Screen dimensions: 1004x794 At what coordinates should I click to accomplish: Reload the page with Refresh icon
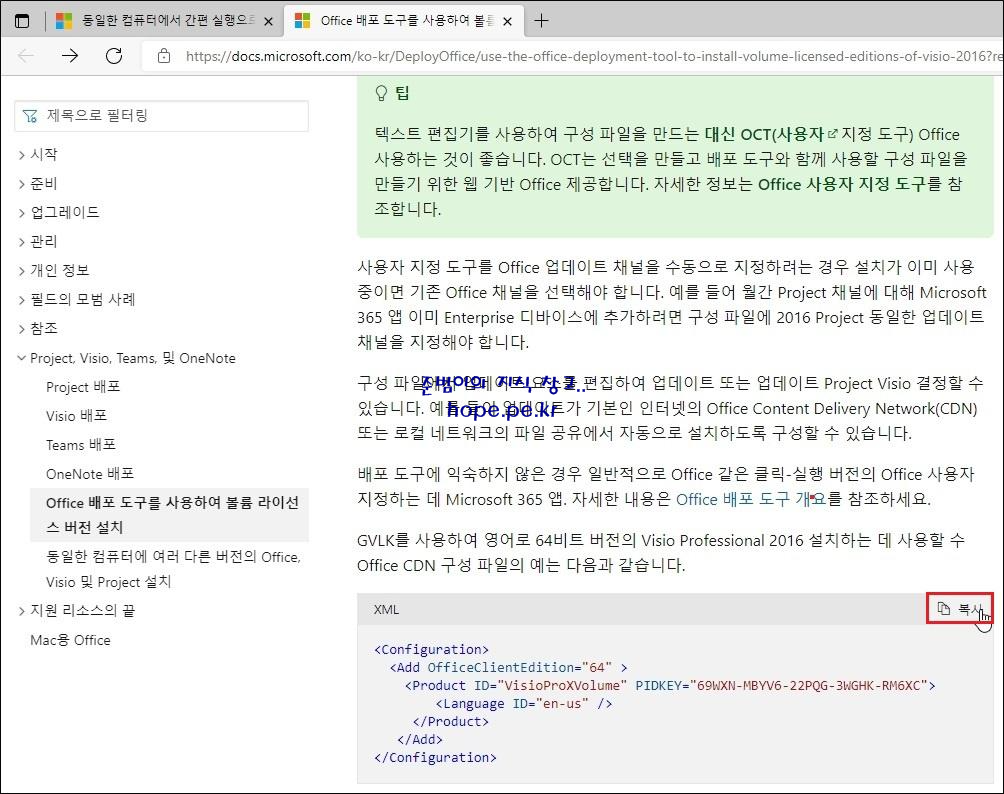click(114, 56)
